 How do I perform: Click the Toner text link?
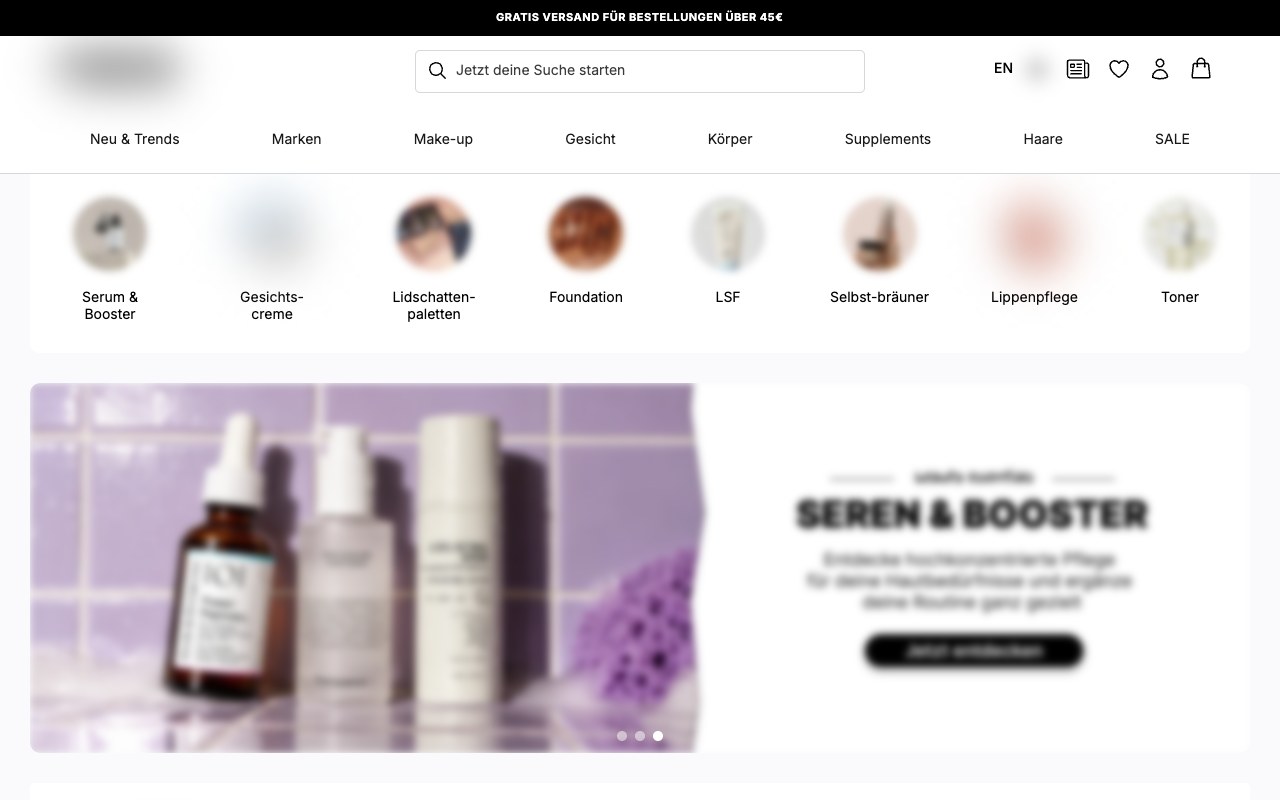(1180, 297)
